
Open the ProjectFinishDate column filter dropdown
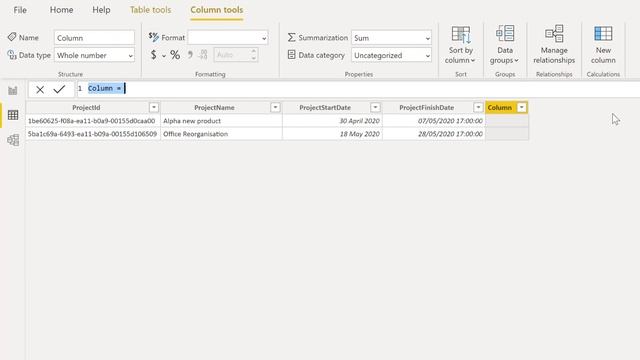(x=478, y=107)
